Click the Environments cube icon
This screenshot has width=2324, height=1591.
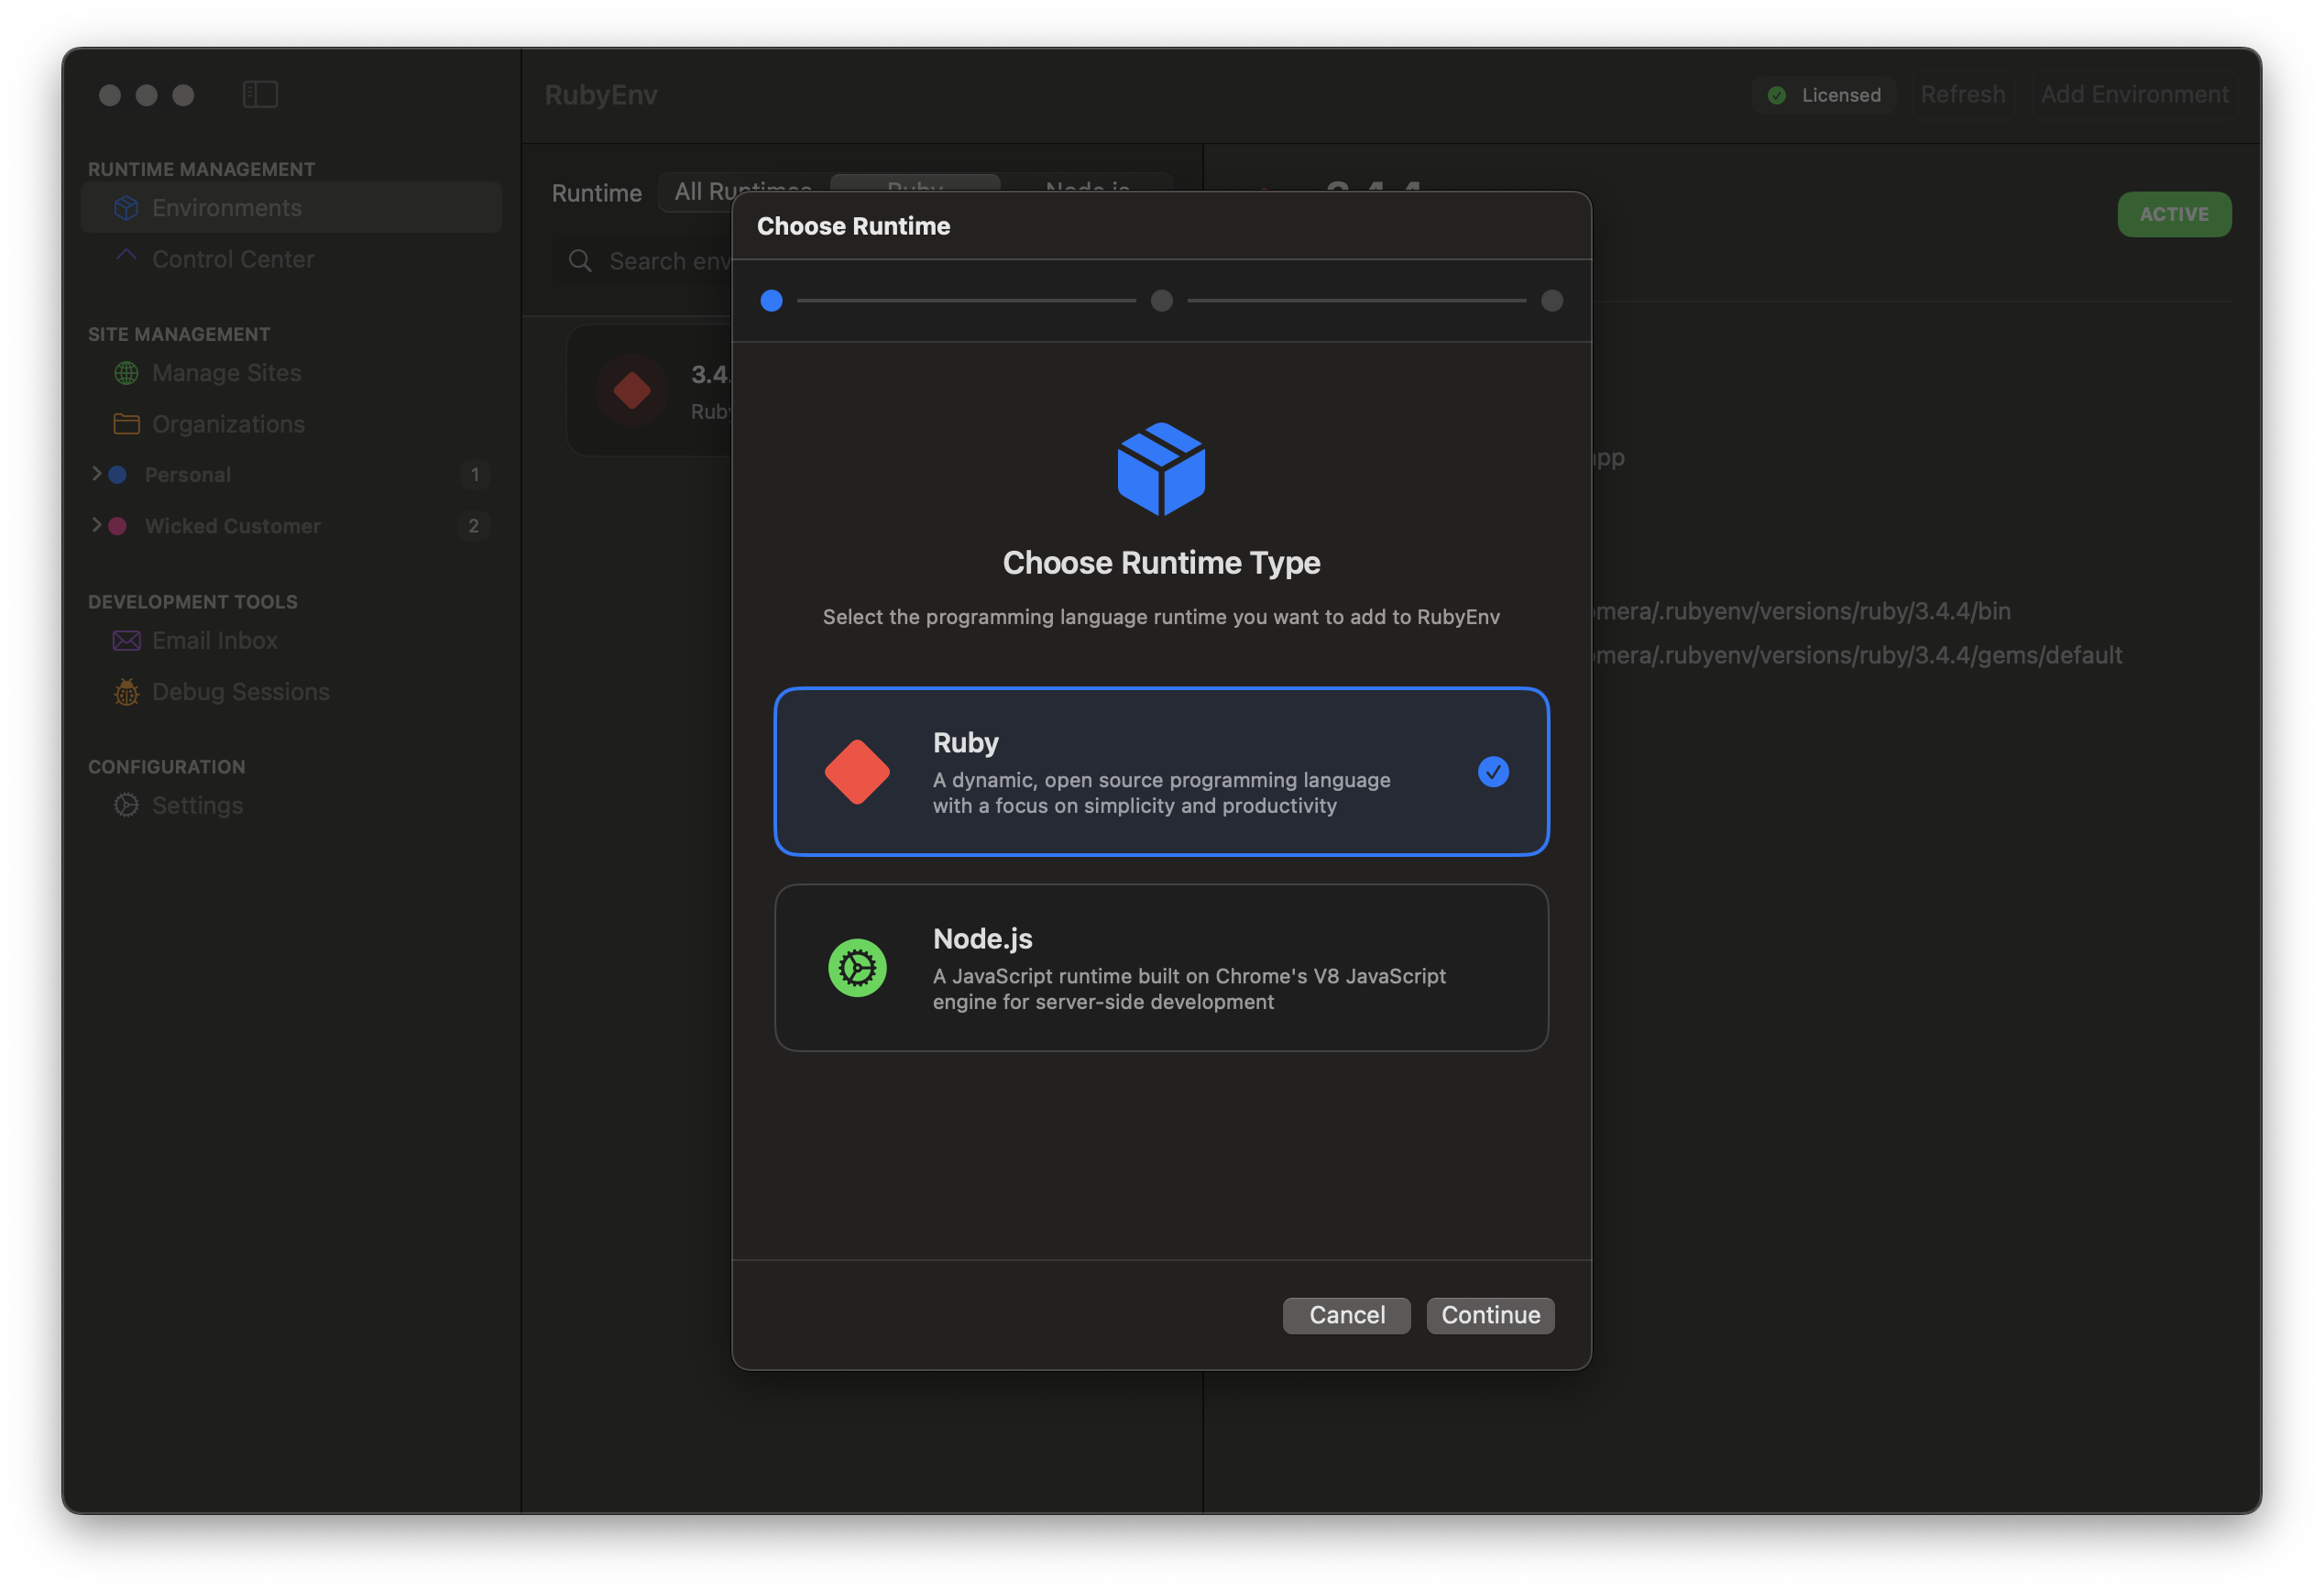[126, 207]
